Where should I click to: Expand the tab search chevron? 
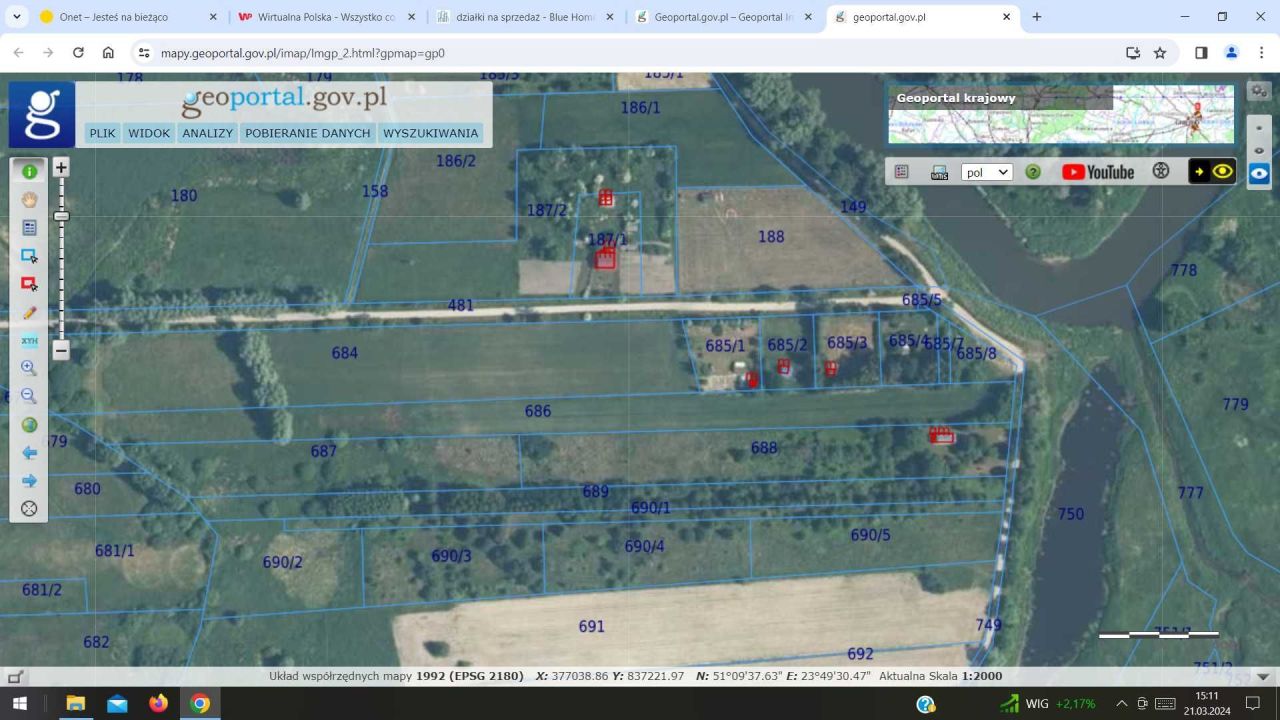(x=17, y=17)
